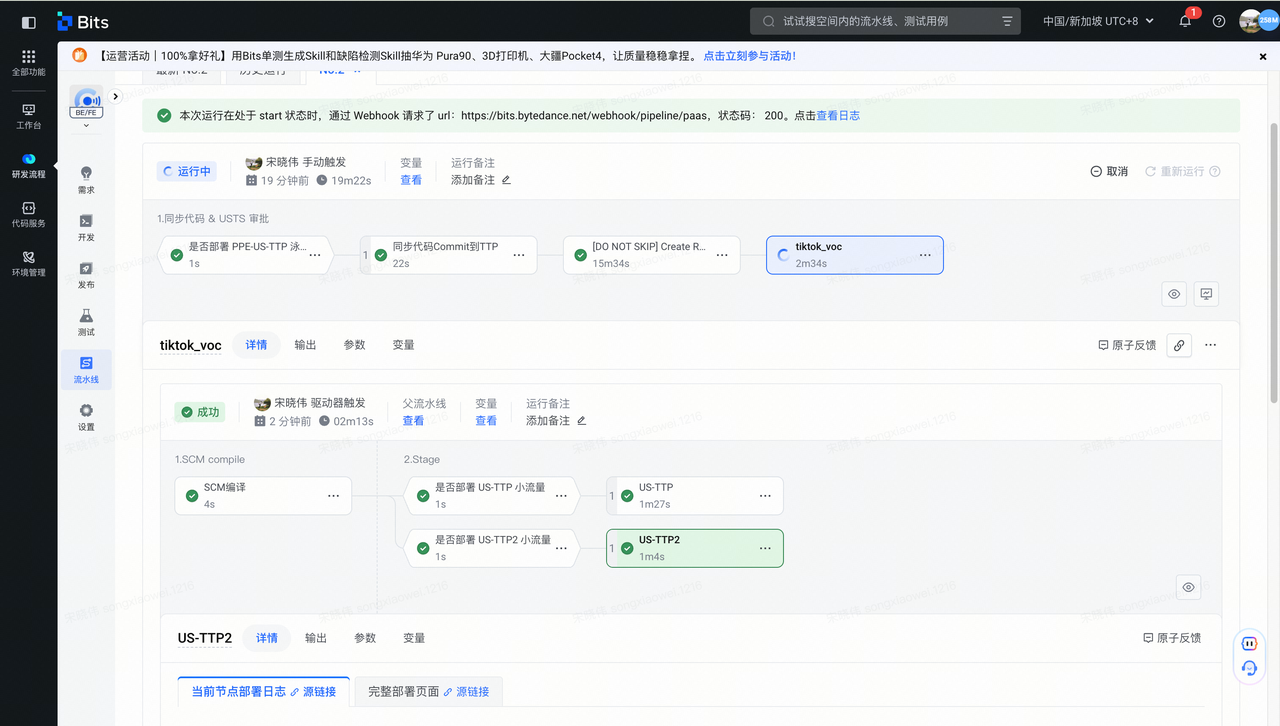
Task: Open options for 是否部署 US-TTP 小流量 node
Action: pyautogui.click(x=561, y=496)
